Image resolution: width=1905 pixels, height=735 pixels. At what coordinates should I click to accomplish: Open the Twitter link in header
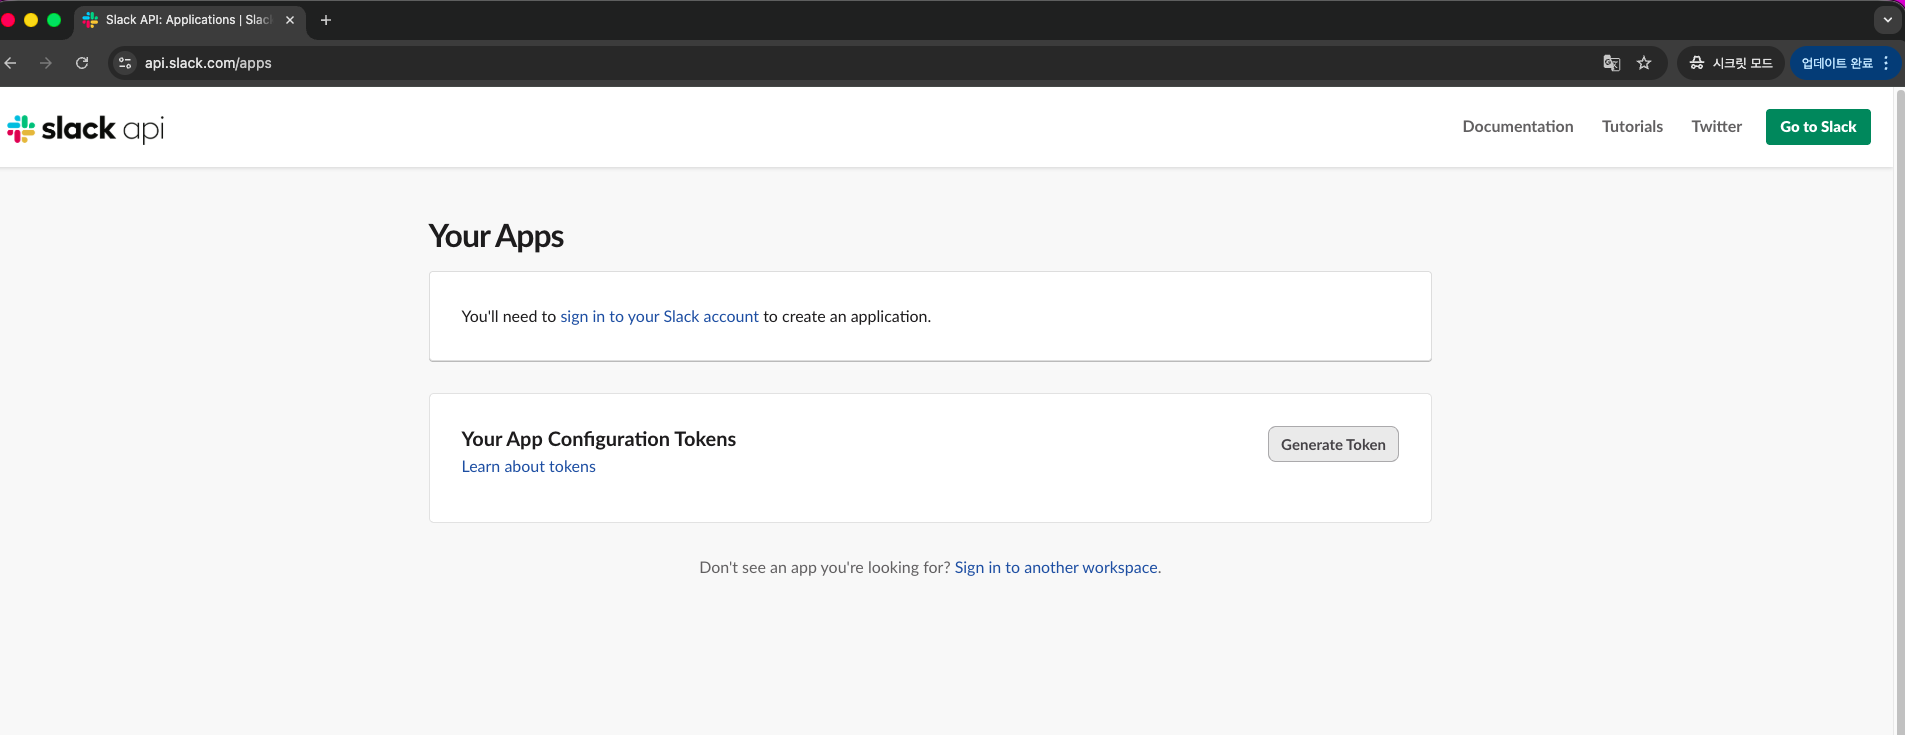(1716, 126)
